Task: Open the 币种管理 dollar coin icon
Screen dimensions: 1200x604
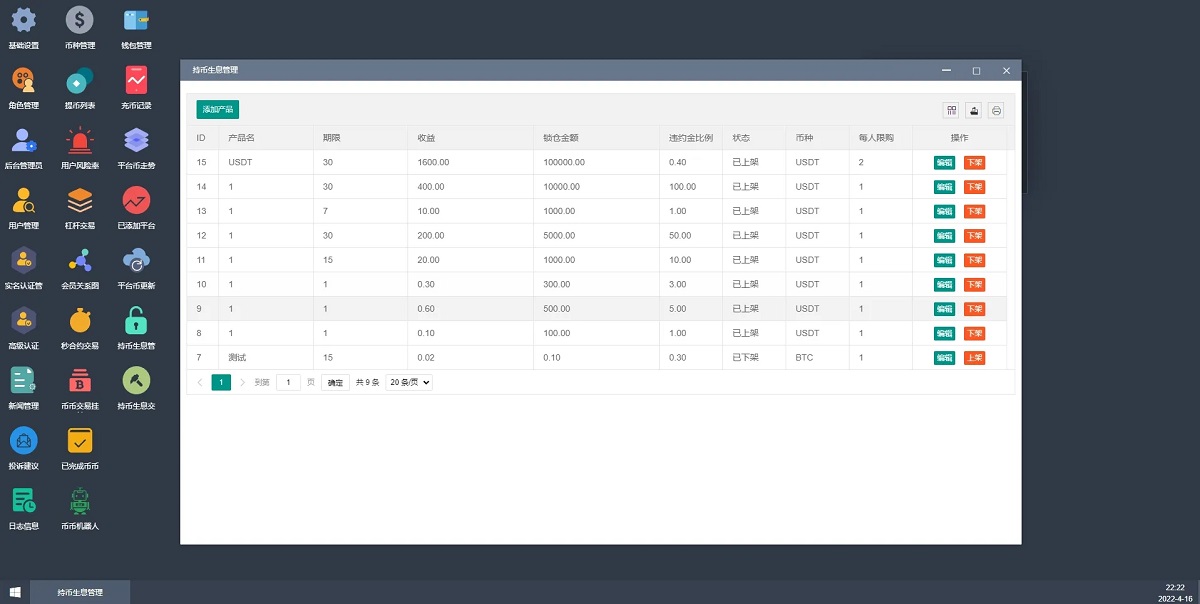Action: point(79,20)
